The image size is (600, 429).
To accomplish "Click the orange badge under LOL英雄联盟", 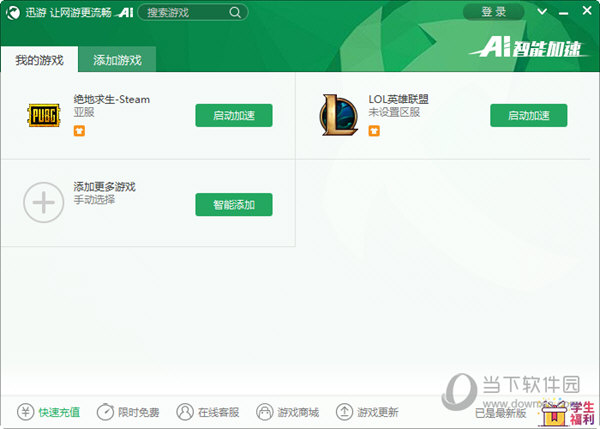I will pos(374,130).
